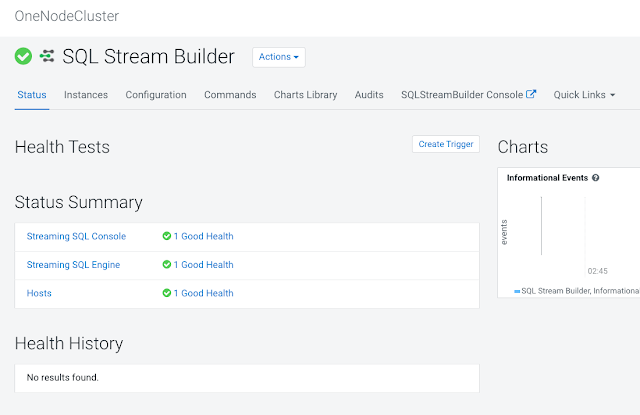Click the blue legend swatch for SQL Stream Builder
The height and width of the screenshot is (415, 640).
517,291
